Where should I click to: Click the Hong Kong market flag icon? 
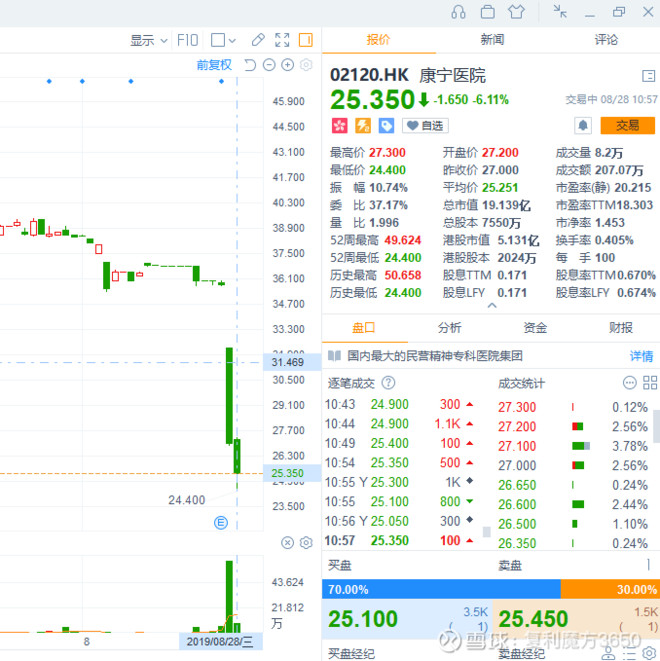[340, 126]
